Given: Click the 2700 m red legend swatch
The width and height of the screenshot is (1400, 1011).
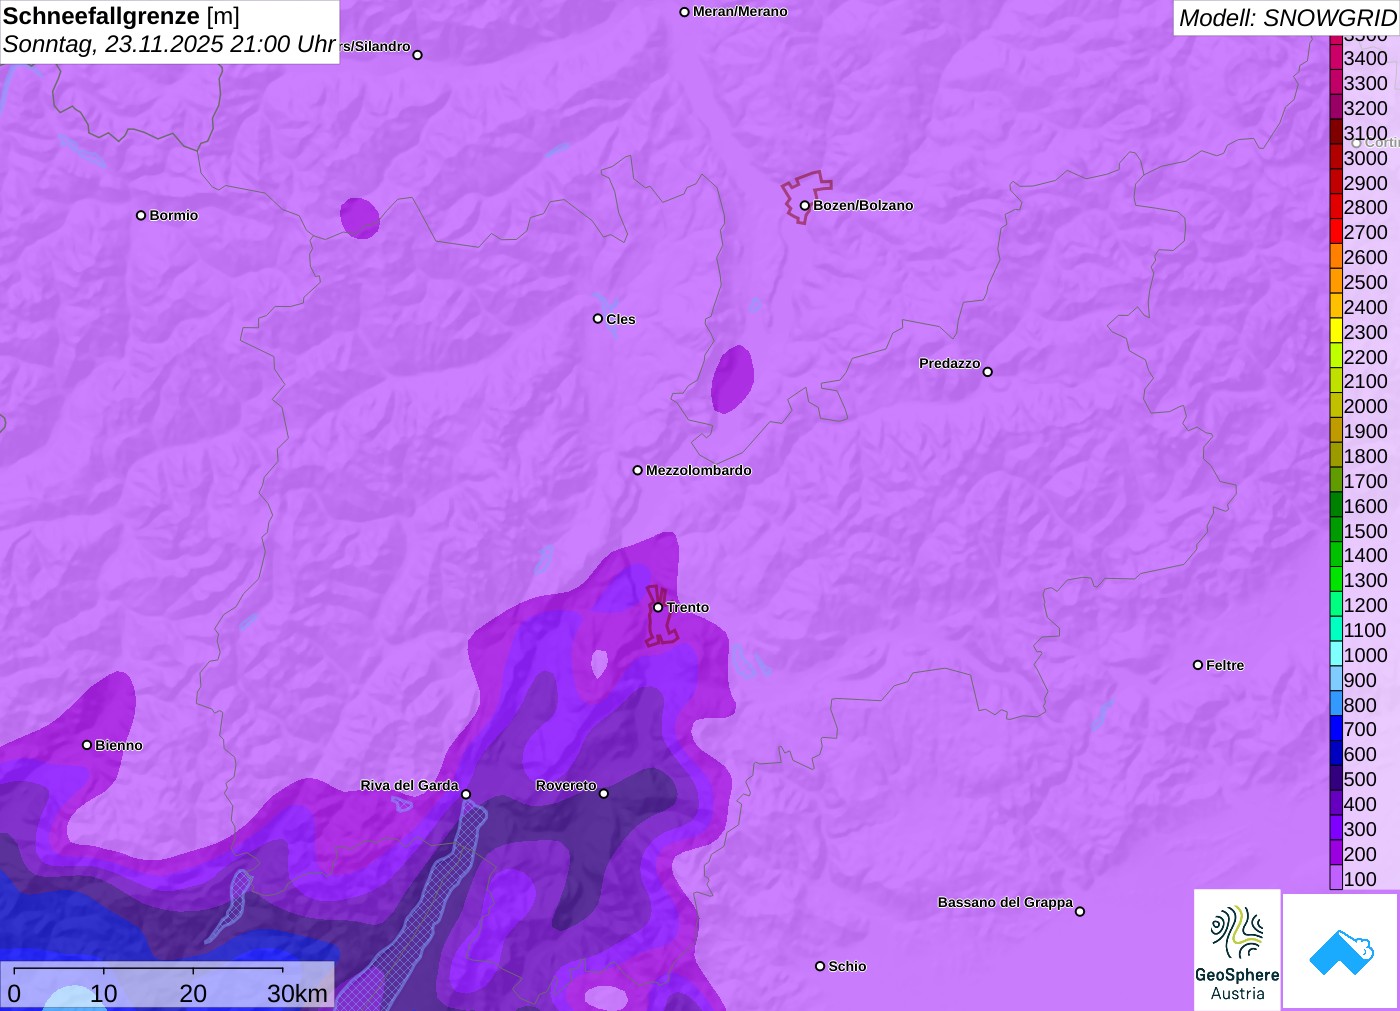Looking at the screenshot, I should pos(1336,232).
